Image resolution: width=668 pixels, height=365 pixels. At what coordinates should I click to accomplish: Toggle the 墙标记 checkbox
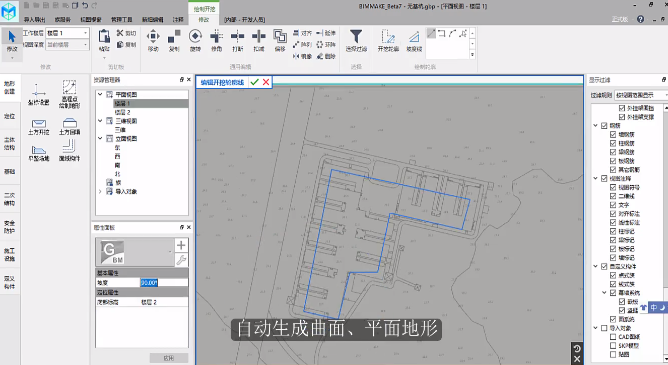coord(613,258)
